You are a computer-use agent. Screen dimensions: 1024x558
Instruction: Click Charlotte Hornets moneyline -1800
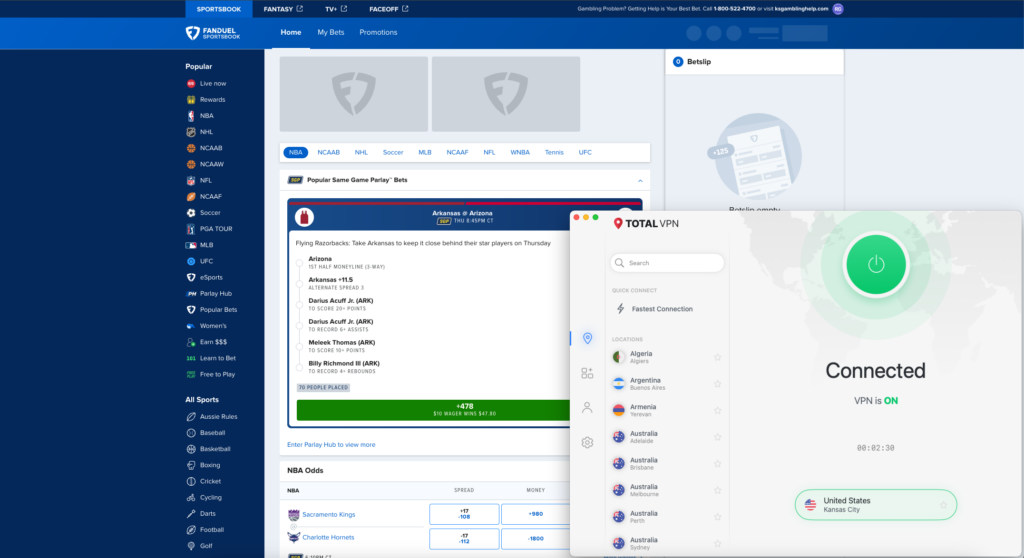[536, 538]
